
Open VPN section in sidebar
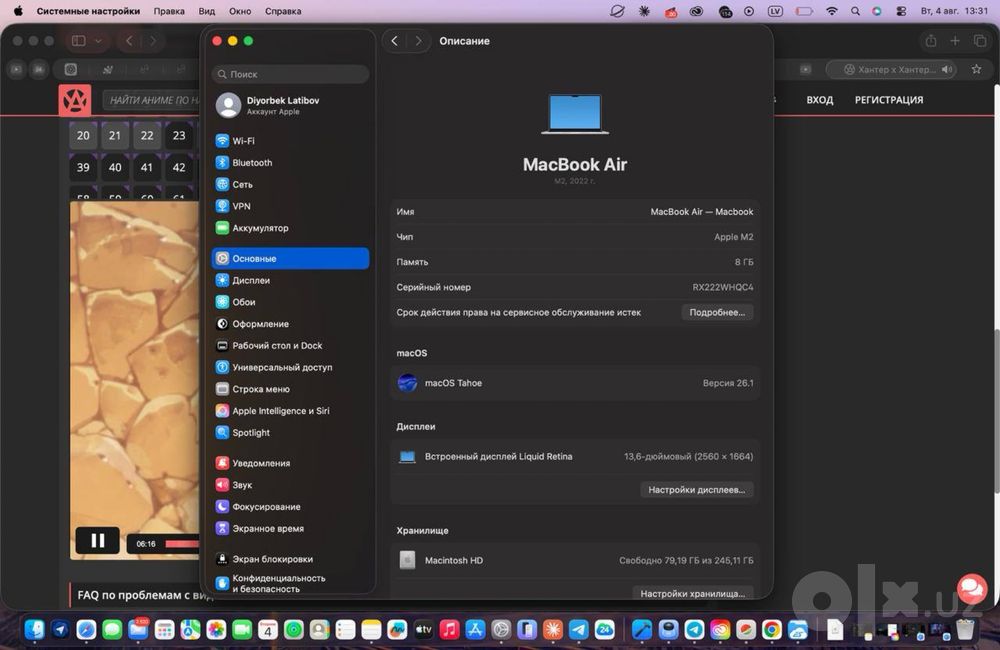click(x=290, y=206)
